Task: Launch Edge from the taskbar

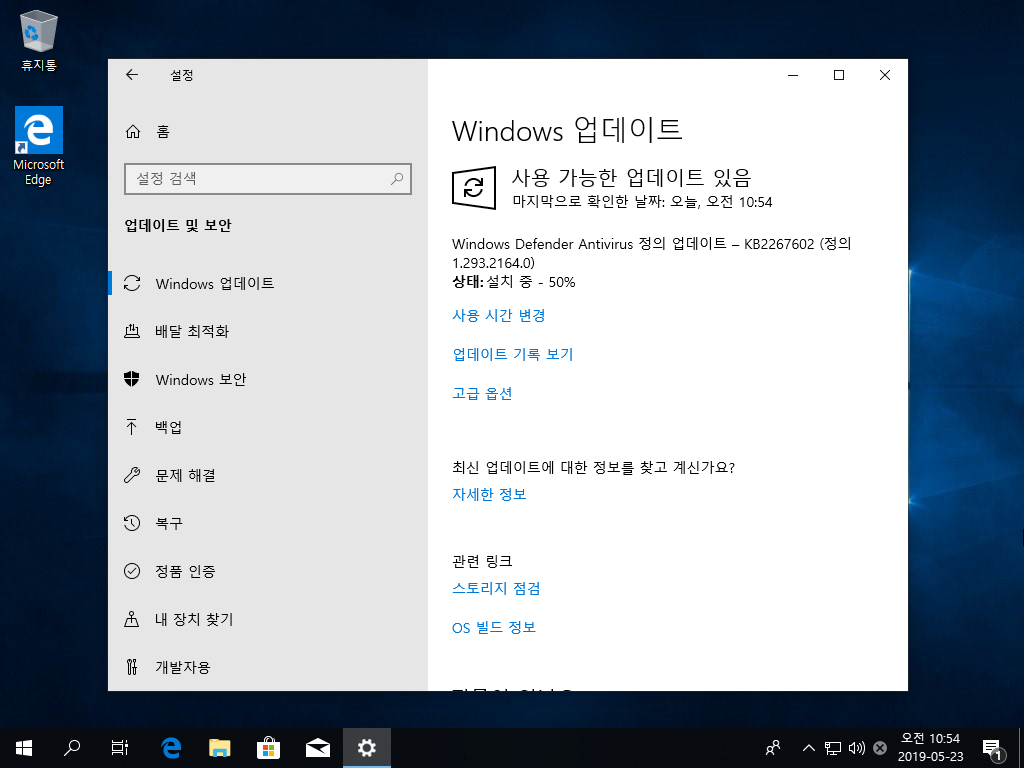Action: 171,748
